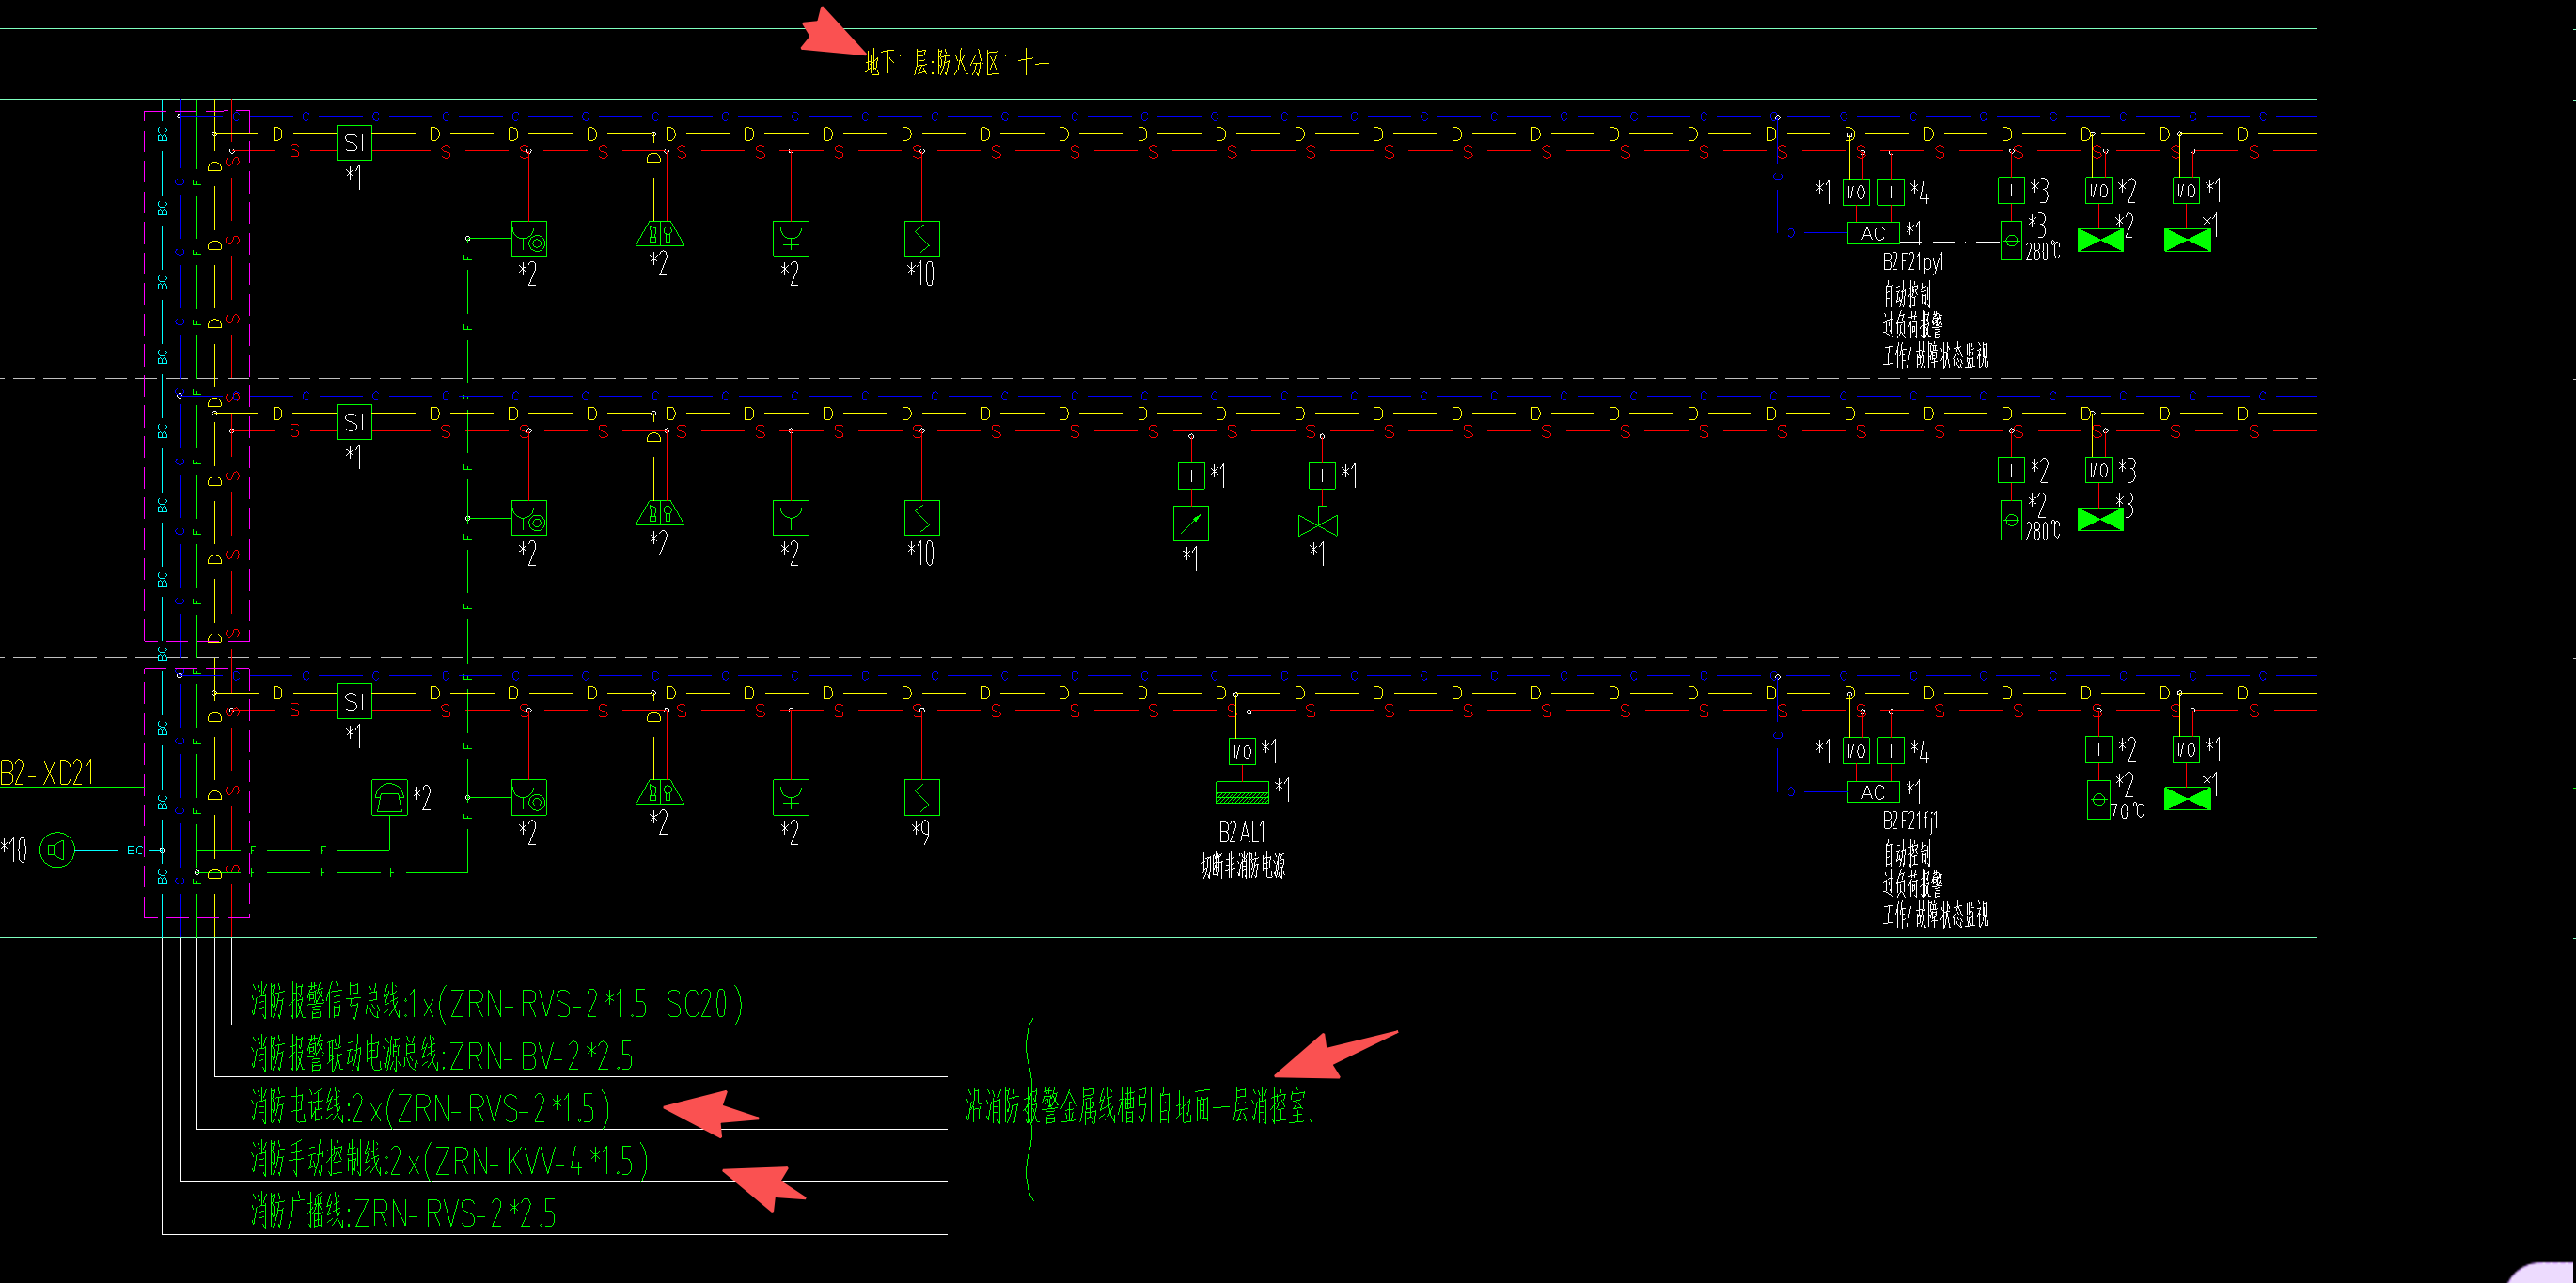Screen dimensions: 2576x1283
Task: Select the 消防报警信号总线 SC20 annotation text
Action: 496,1003
